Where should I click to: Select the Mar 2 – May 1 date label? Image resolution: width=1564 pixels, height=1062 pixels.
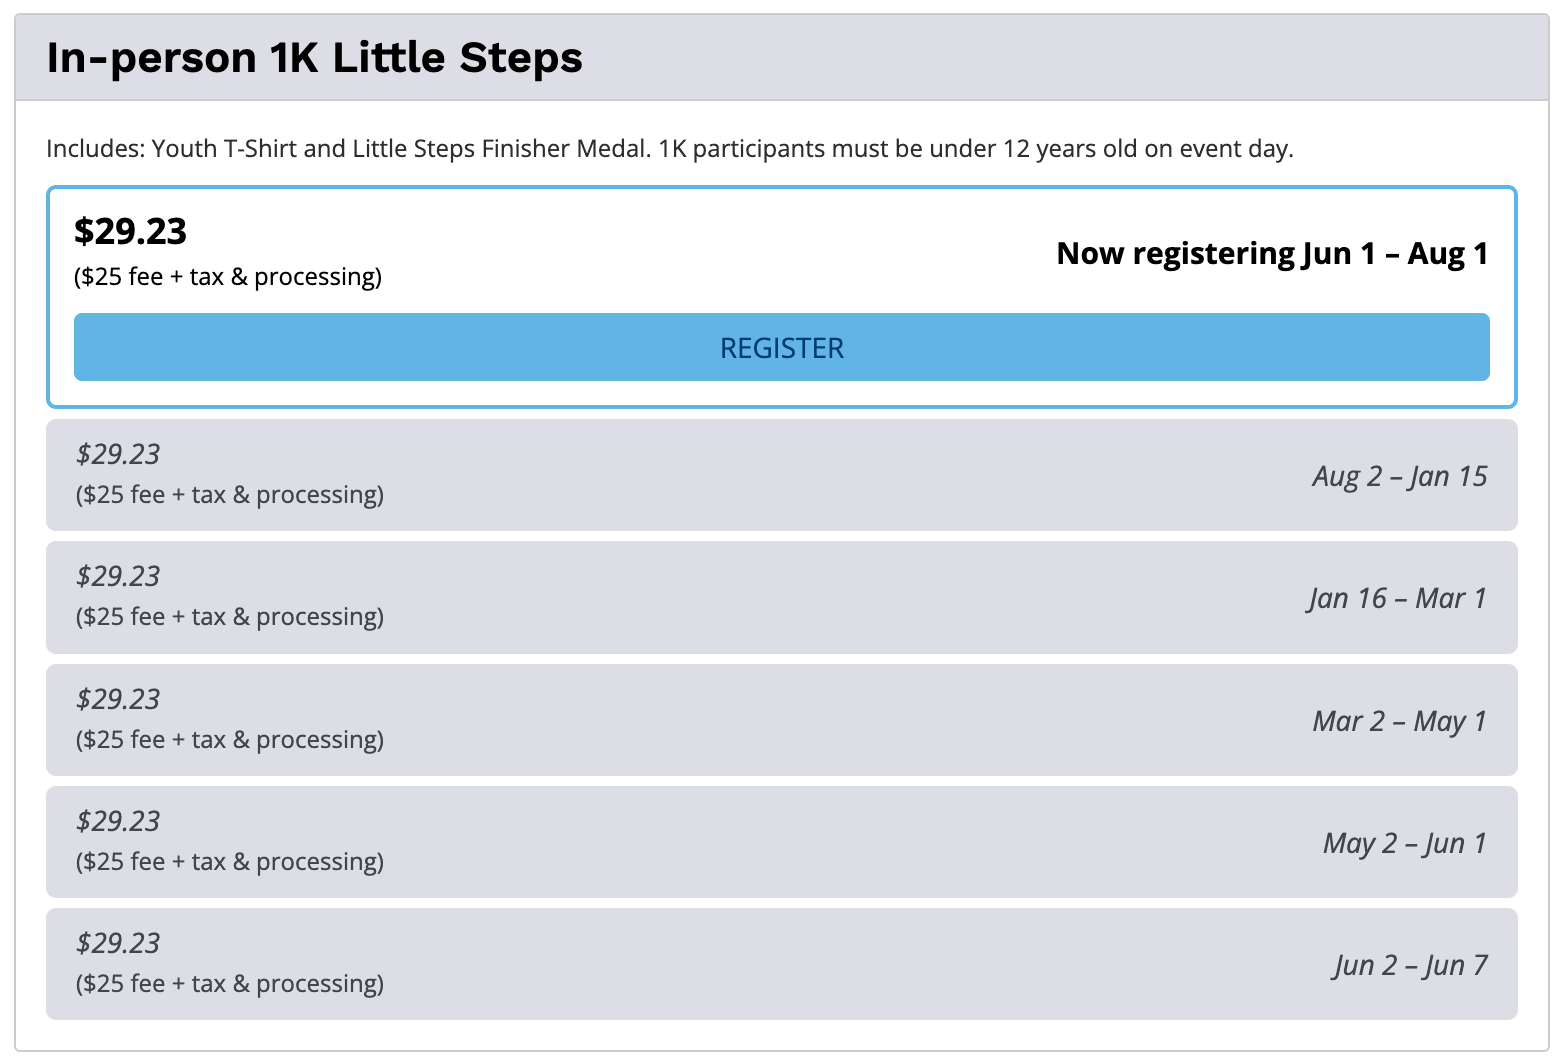pyautogui.click(x=1399, y=721)
